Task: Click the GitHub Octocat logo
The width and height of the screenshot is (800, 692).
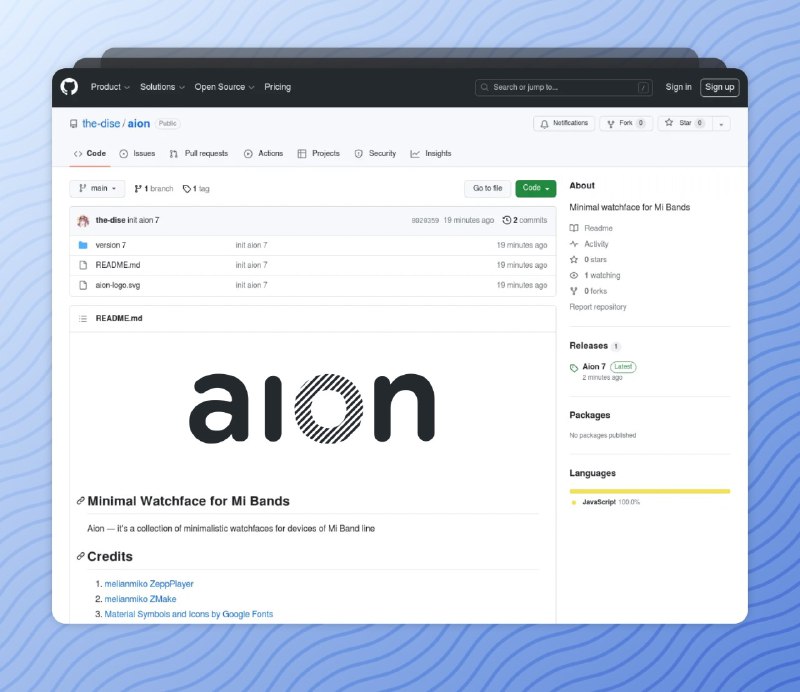Action: [x=69, y=87]
